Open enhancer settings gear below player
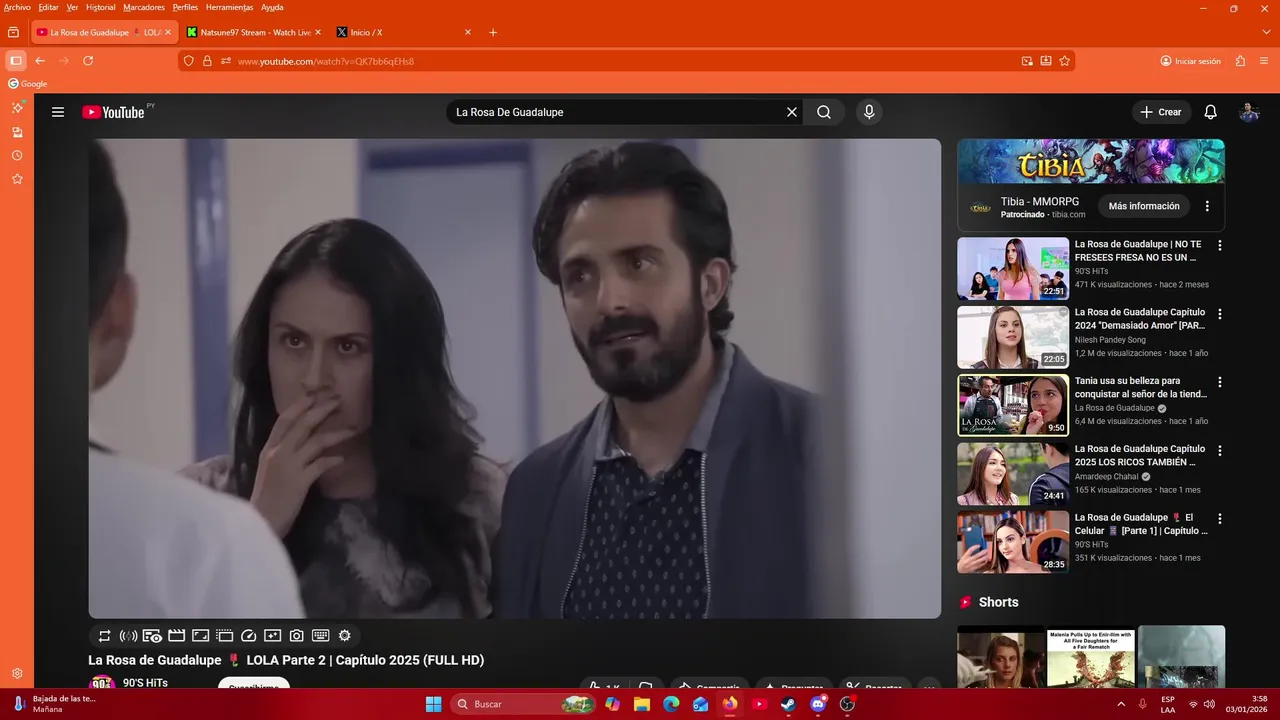 [x=345, y=636]
